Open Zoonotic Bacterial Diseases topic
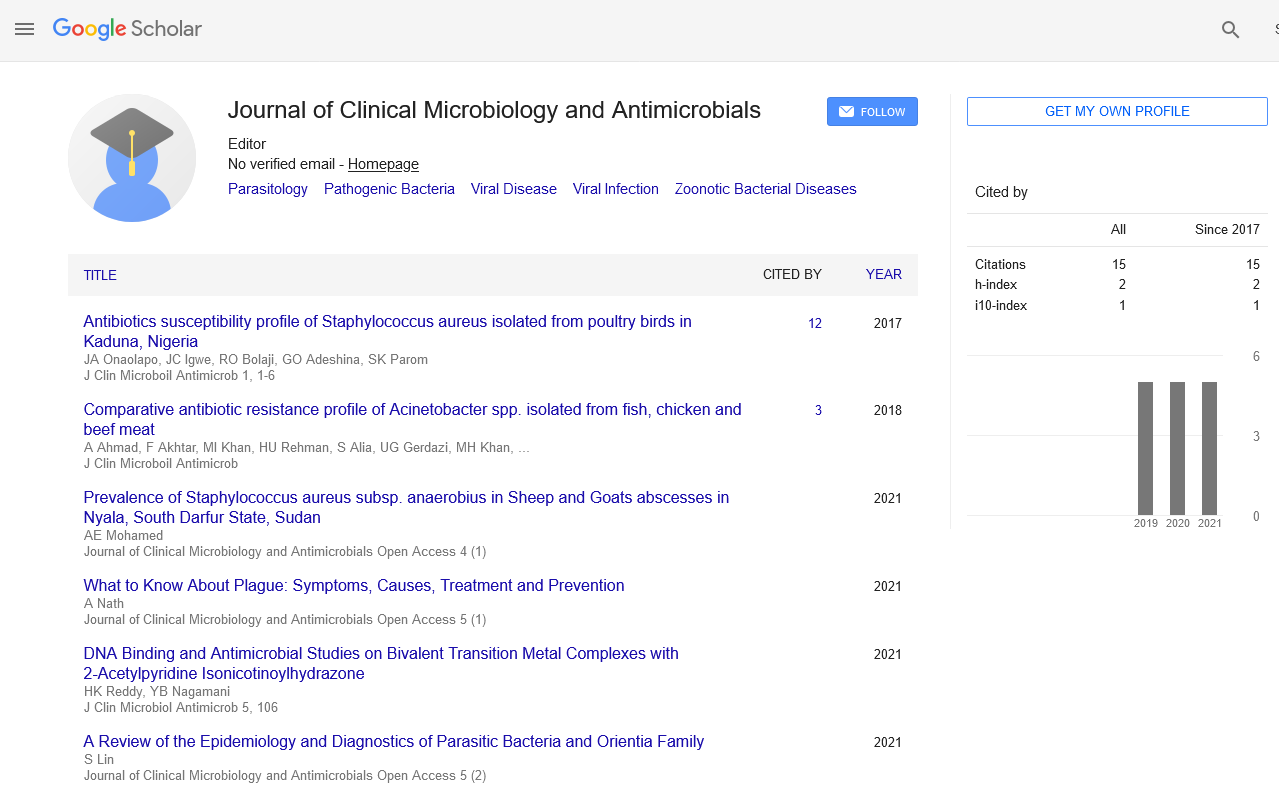The height and width of the screenshot is (793, 1279). [765, 189]
